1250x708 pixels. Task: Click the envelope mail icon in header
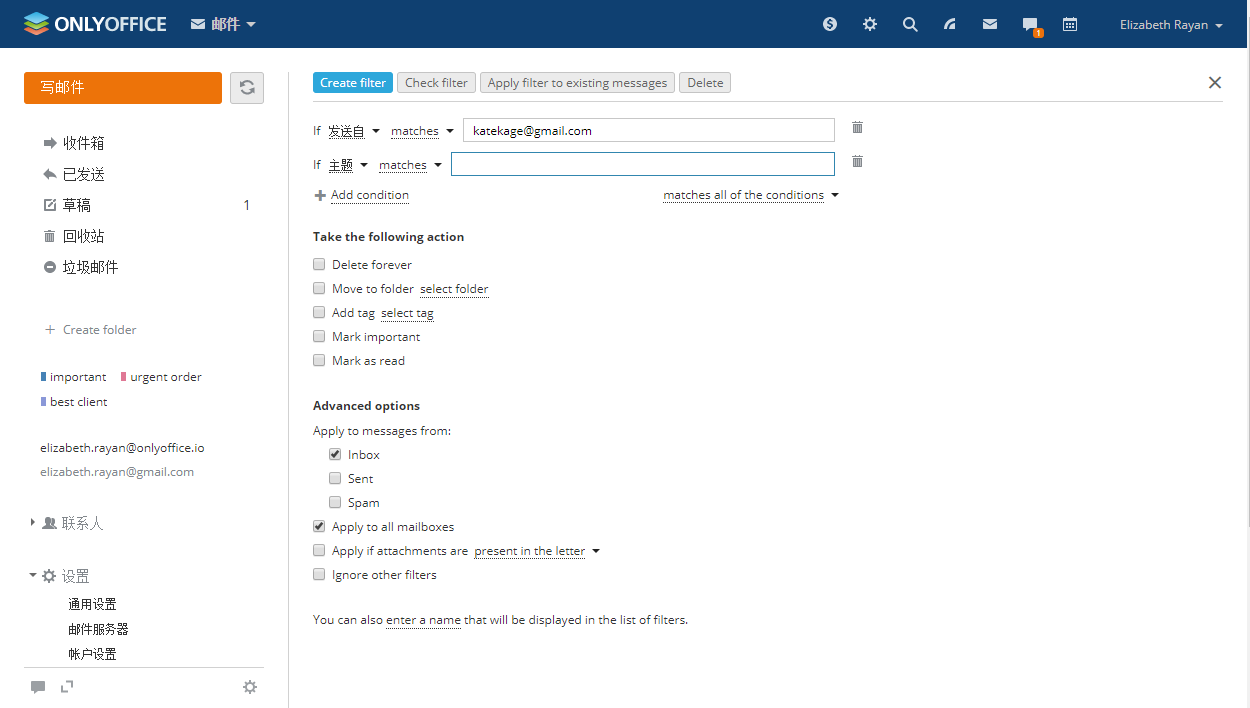pos(990,25)
